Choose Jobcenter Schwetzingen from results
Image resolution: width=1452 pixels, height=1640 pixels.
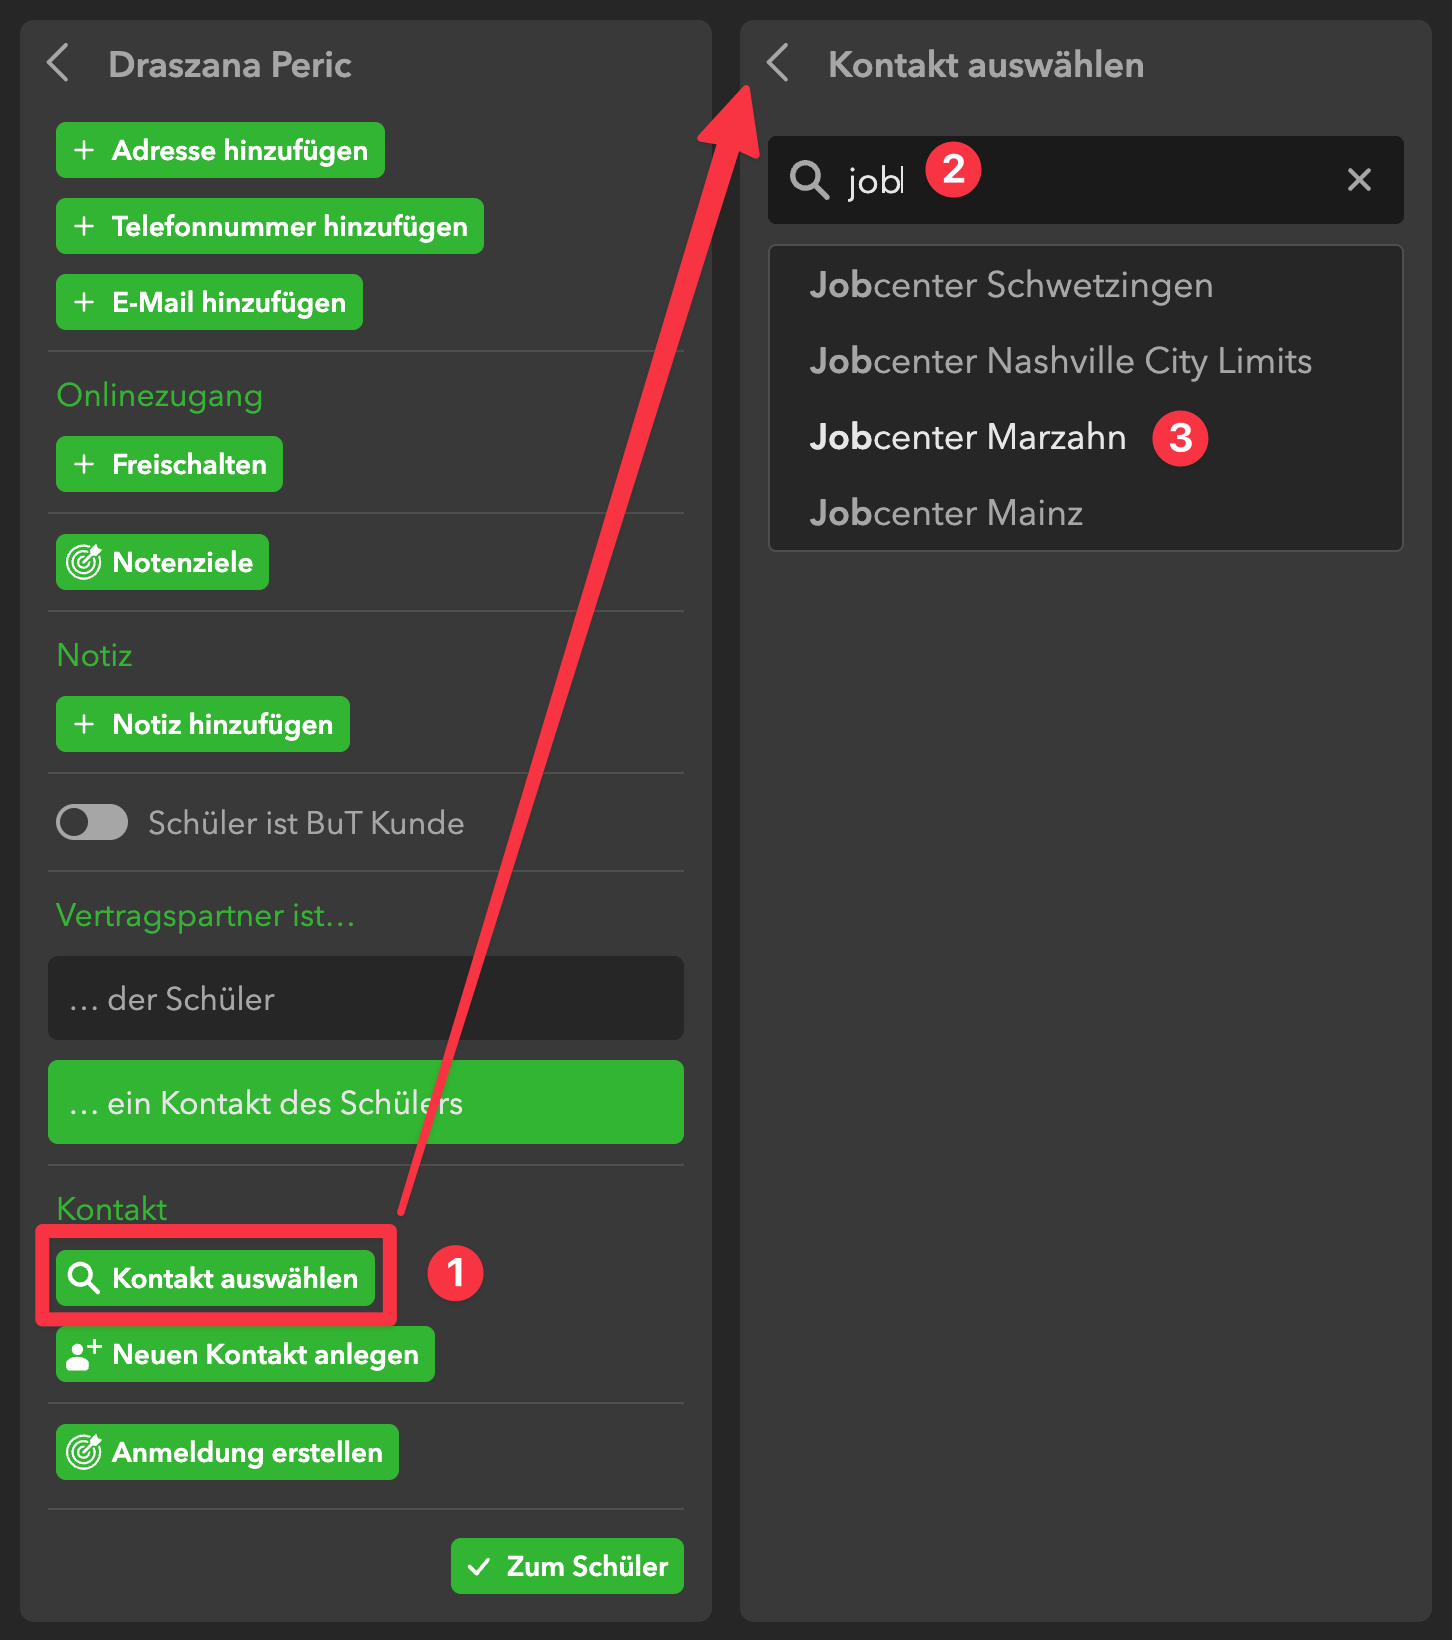[1010, 285]
